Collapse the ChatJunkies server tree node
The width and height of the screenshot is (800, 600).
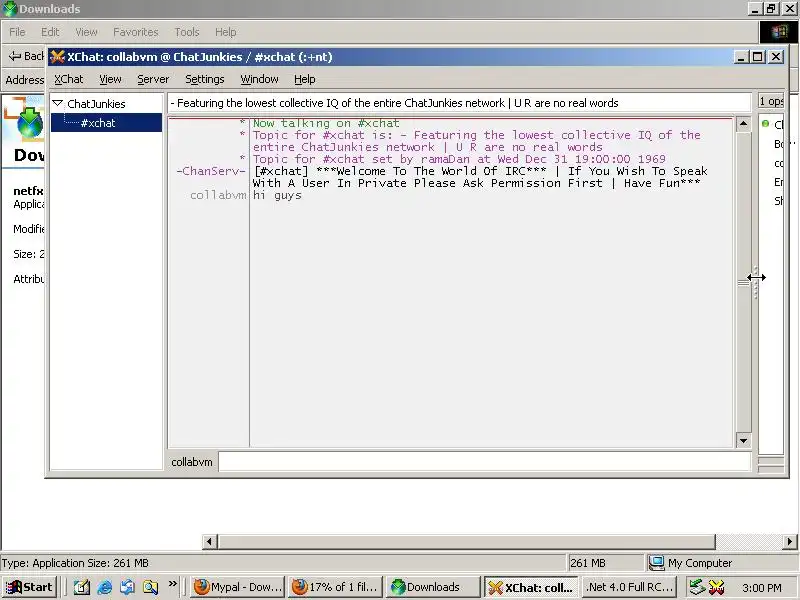tap(58, 103)
